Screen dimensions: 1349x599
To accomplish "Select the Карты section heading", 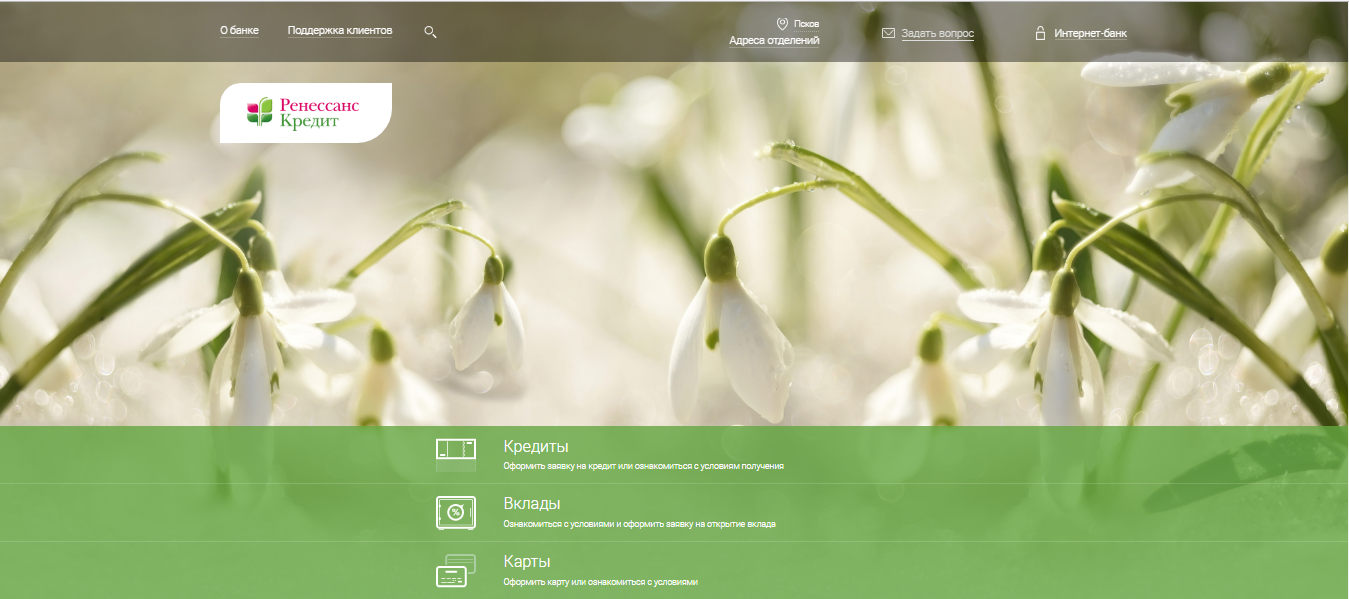I will 527,561.
